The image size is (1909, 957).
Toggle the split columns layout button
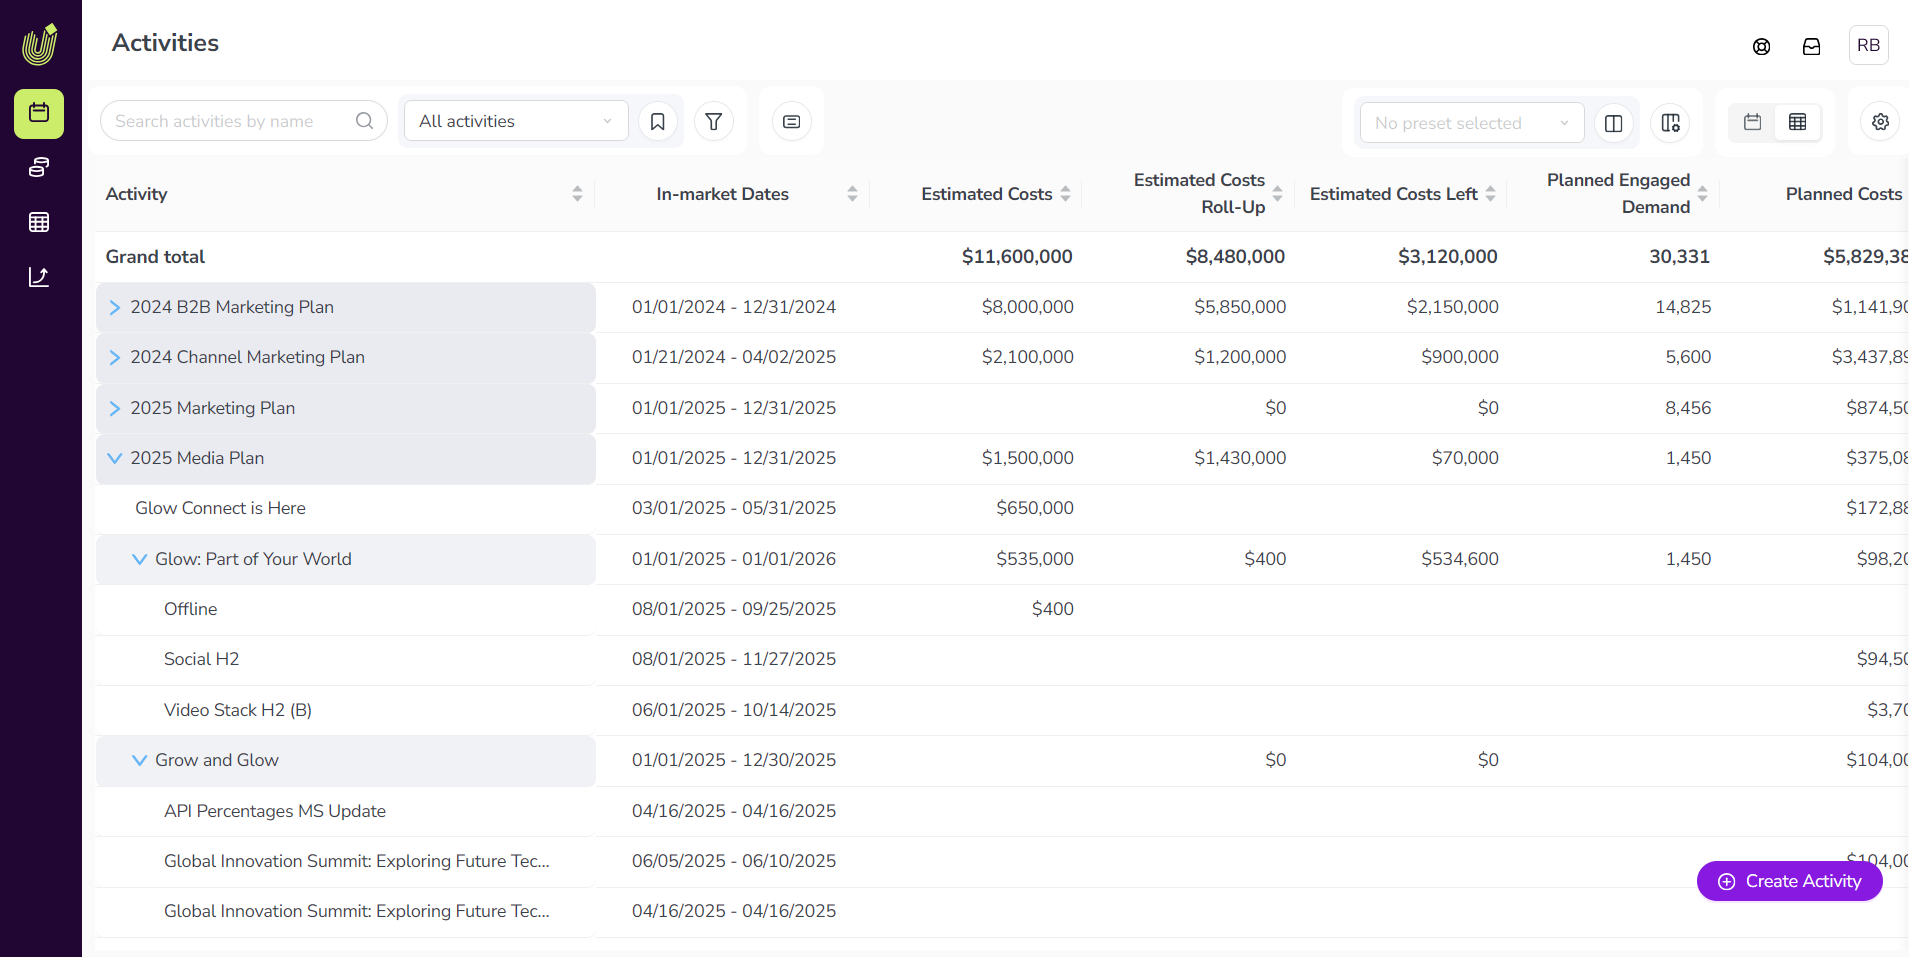click(x=1613, y=123)
